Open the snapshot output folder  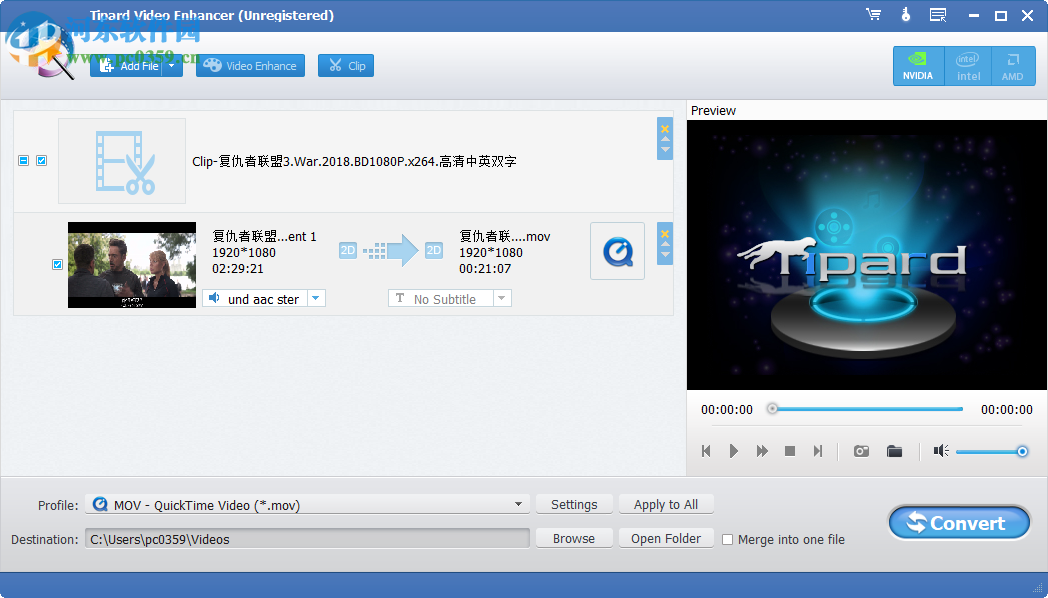pos(895,451)
